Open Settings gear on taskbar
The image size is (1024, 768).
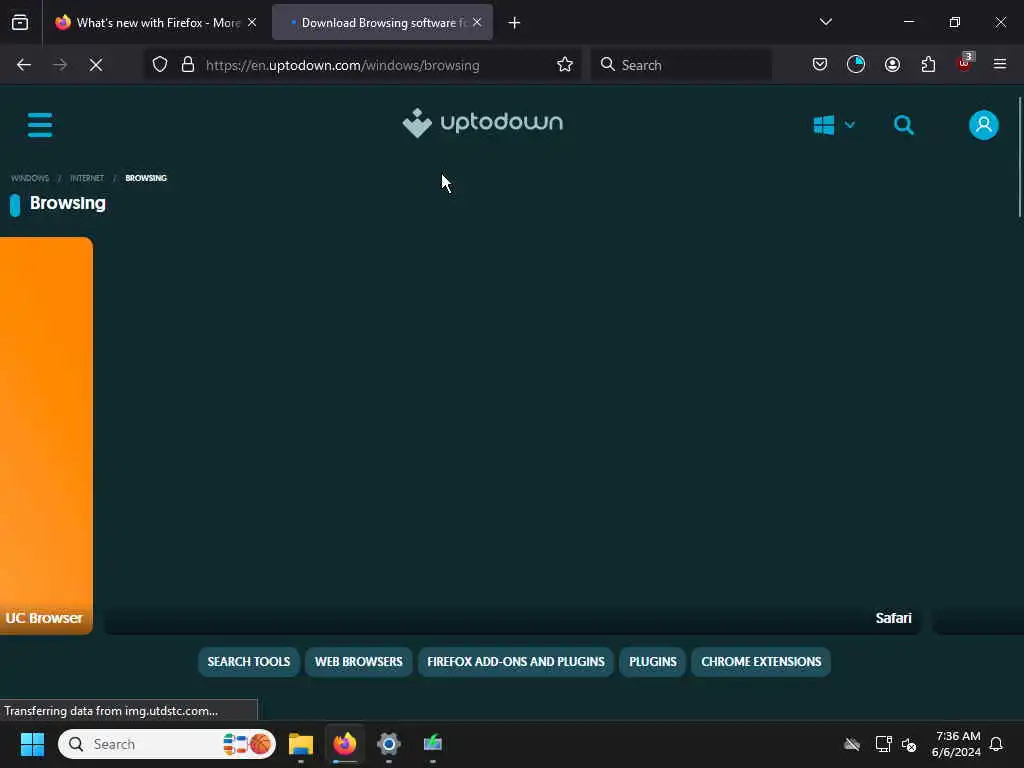389,744
